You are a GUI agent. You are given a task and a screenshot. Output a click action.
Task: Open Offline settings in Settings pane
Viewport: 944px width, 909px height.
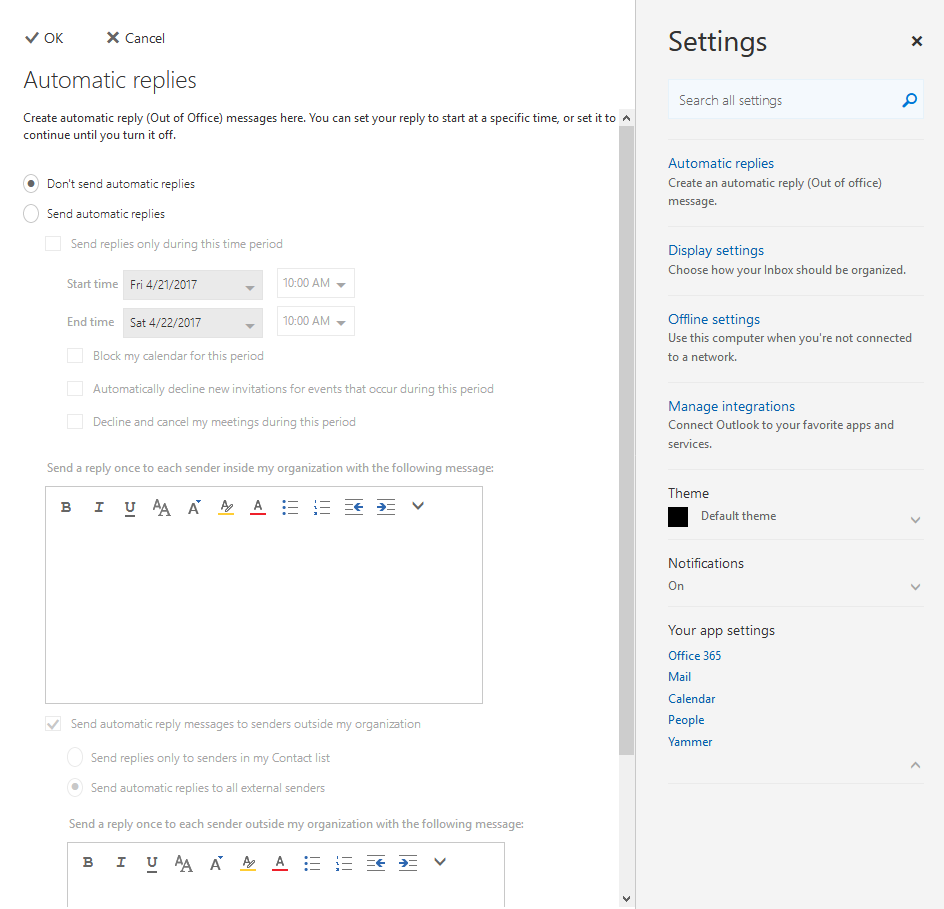click(x=714, y=319)
